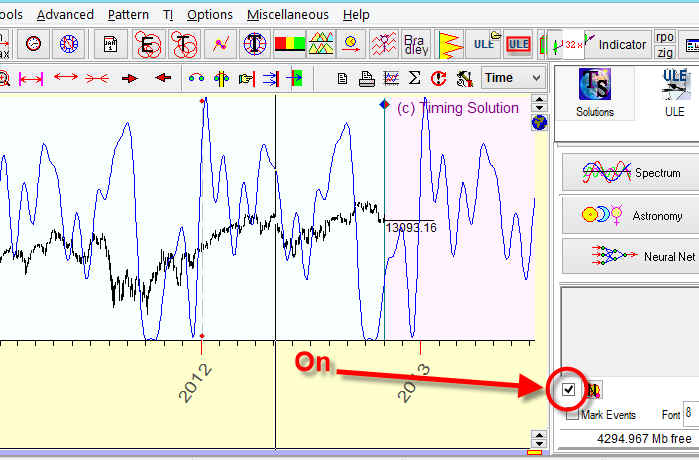Image resolution: width=699 pixels, height=460 pixels.
Task: Click the Bradley toolbar icon
Action: click(x=414, y=45)
